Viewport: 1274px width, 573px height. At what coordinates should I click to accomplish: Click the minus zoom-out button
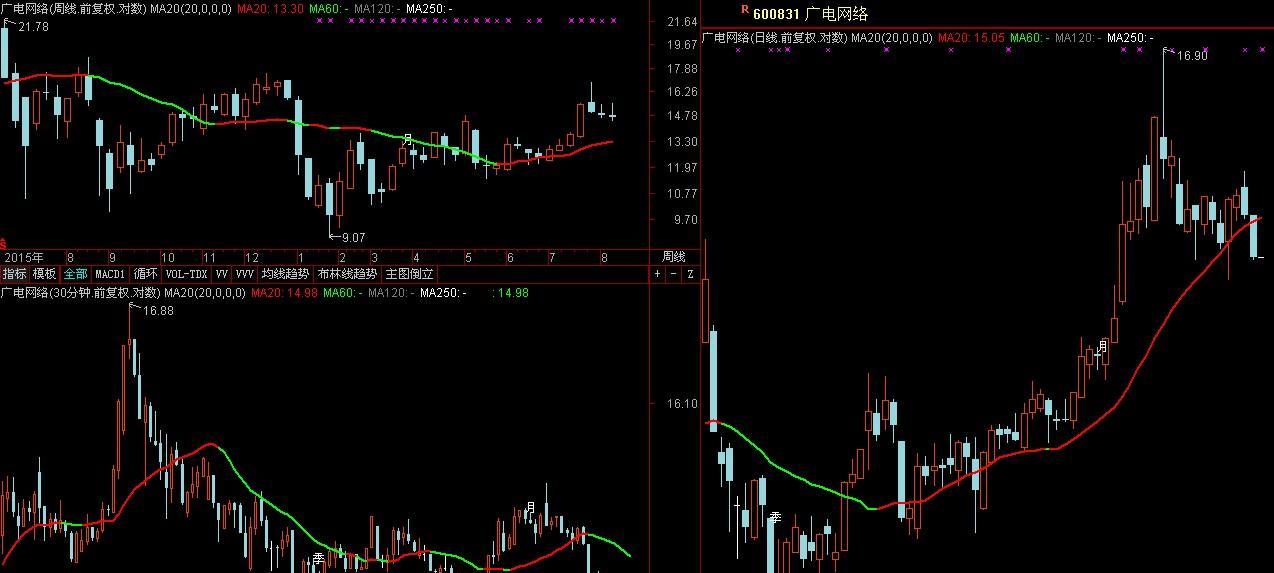673,273
